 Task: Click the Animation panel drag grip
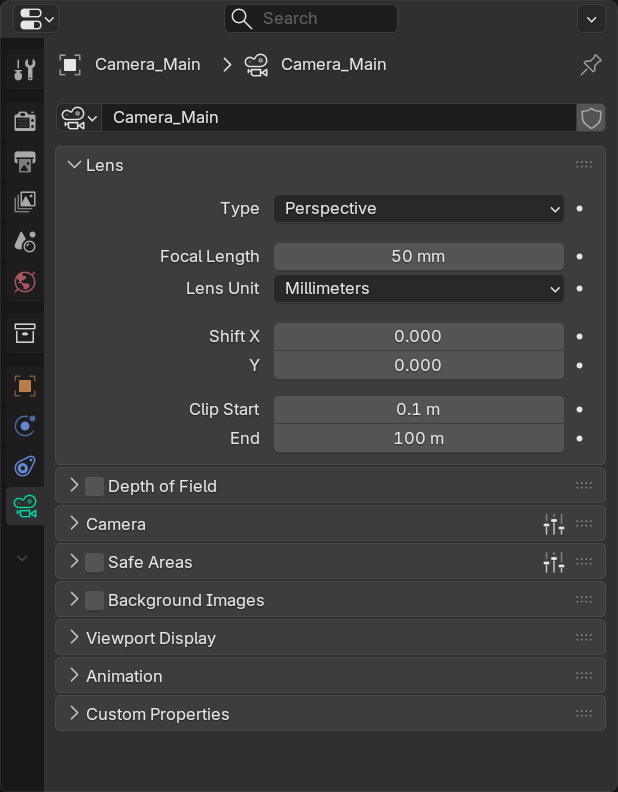tap(584, 675)
